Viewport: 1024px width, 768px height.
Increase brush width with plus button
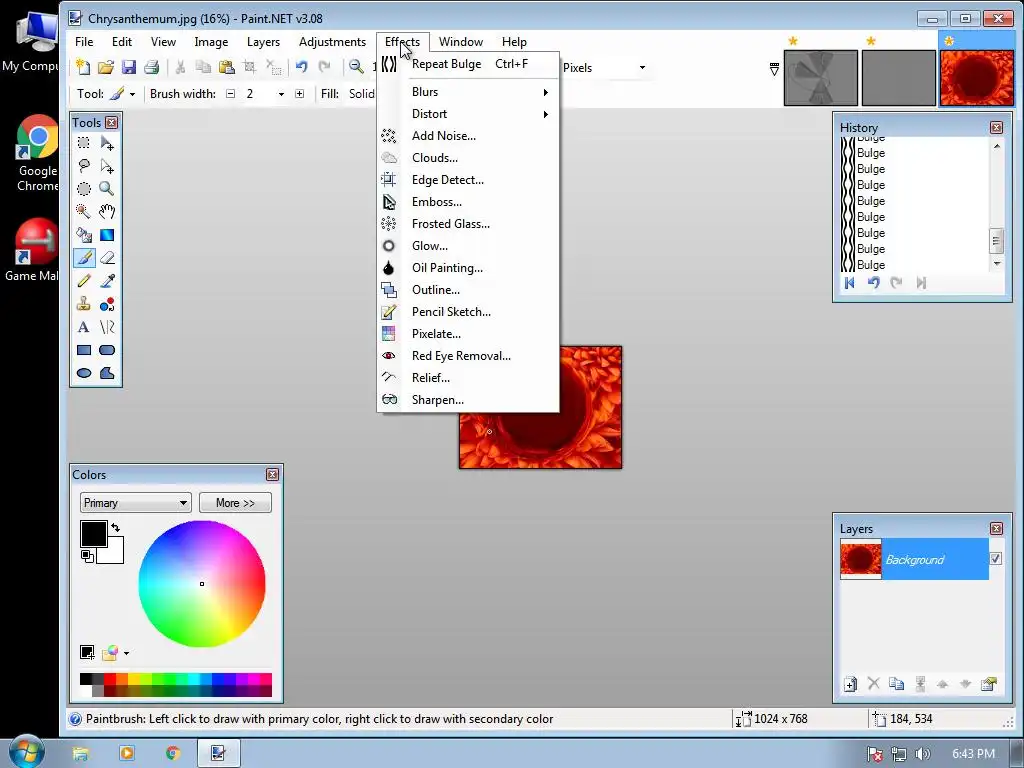(299, 94)
